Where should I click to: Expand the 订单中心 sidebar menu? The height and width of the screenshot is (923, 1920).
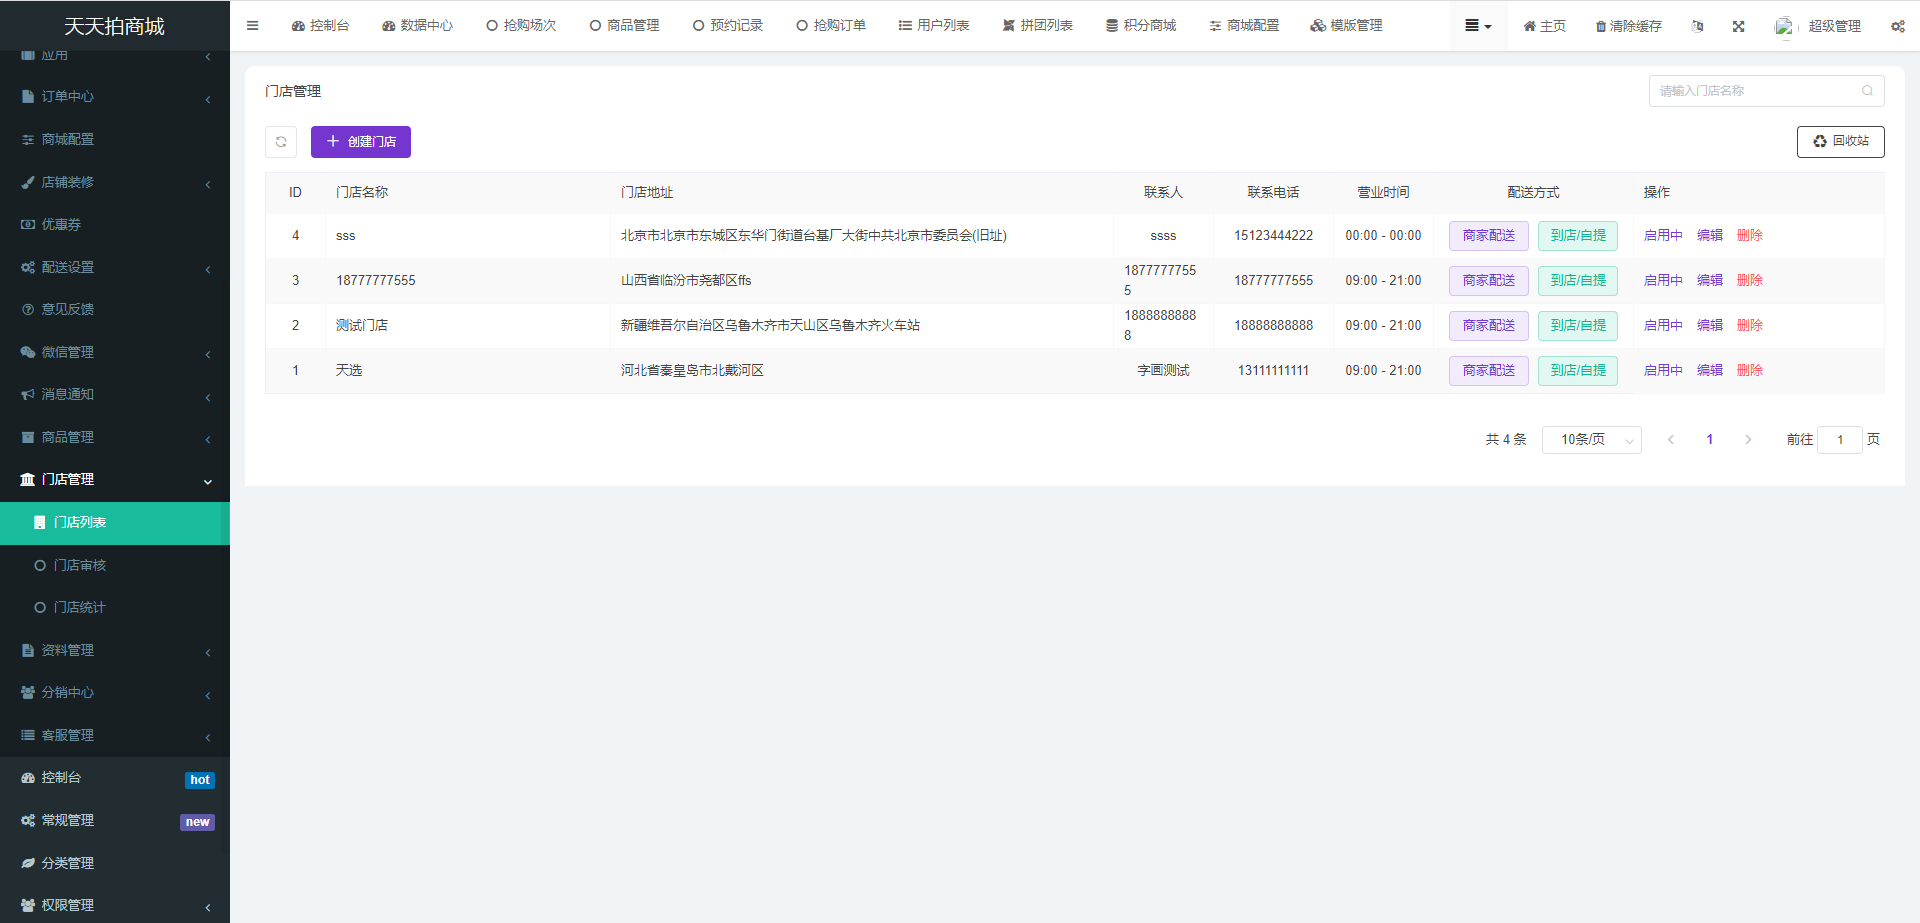pyautogui.click(x=115, y=97)
